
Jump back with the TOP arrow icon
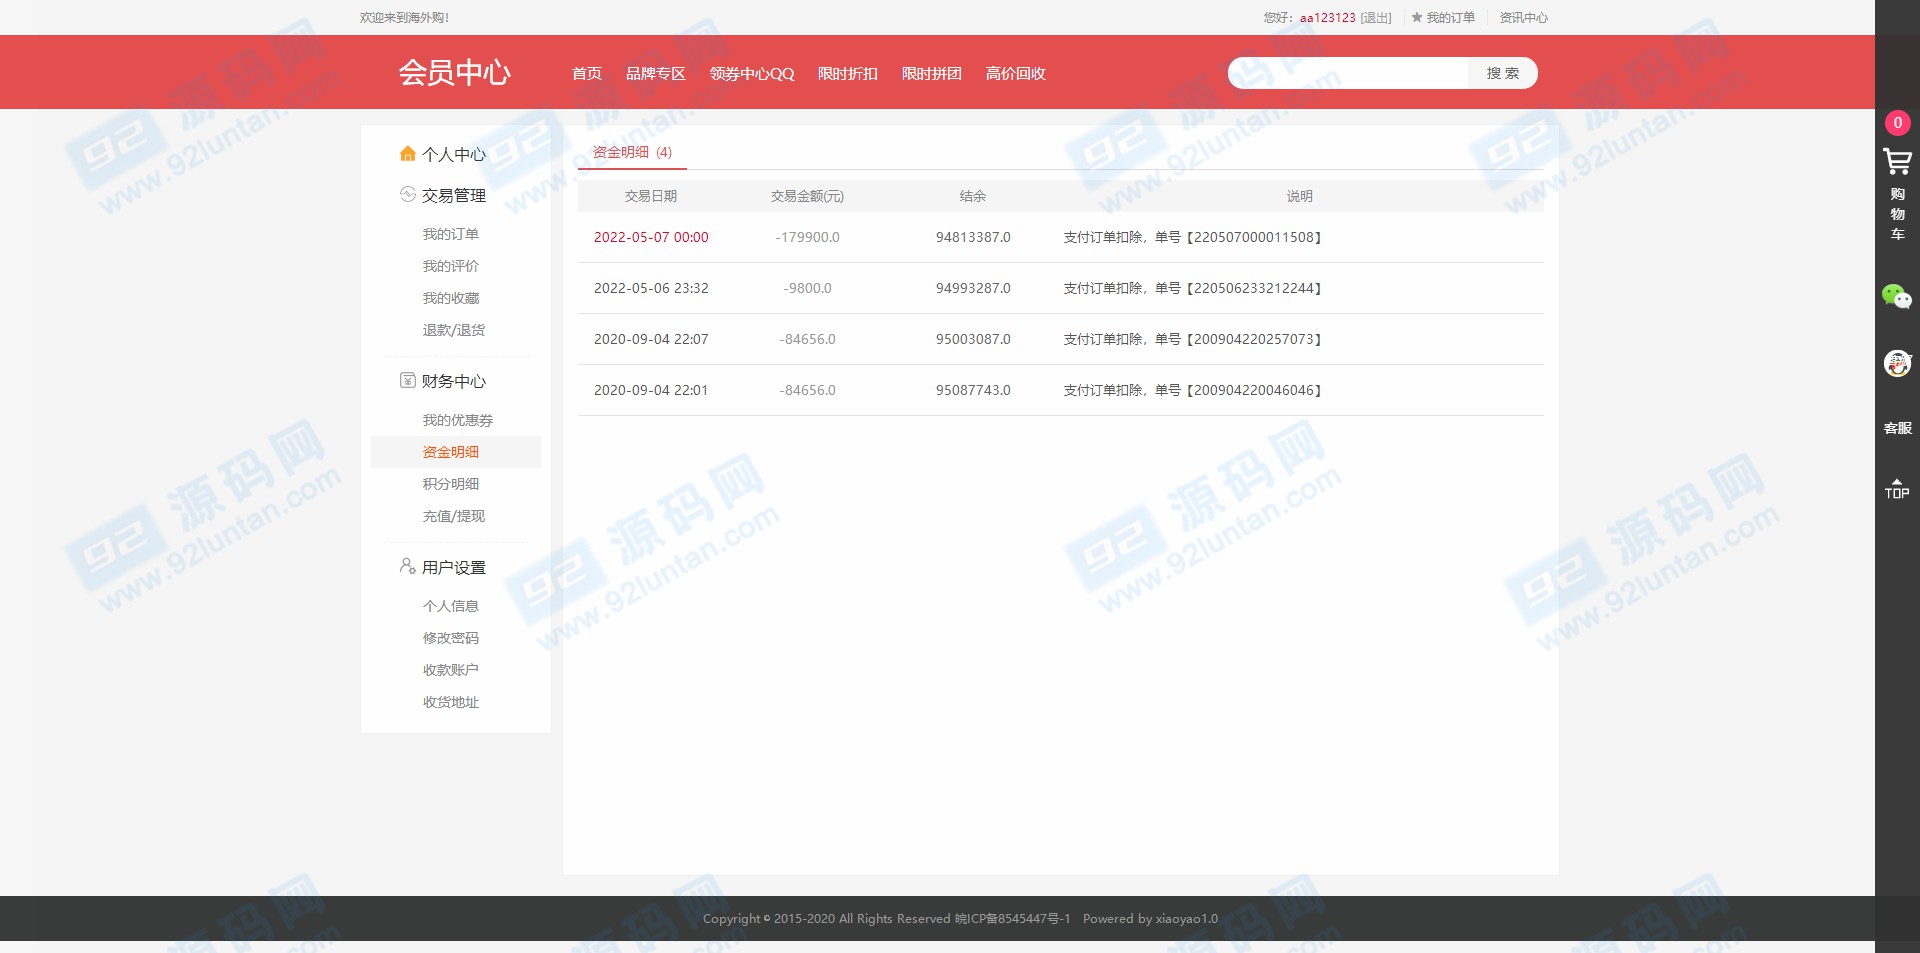click(1897, 488)
